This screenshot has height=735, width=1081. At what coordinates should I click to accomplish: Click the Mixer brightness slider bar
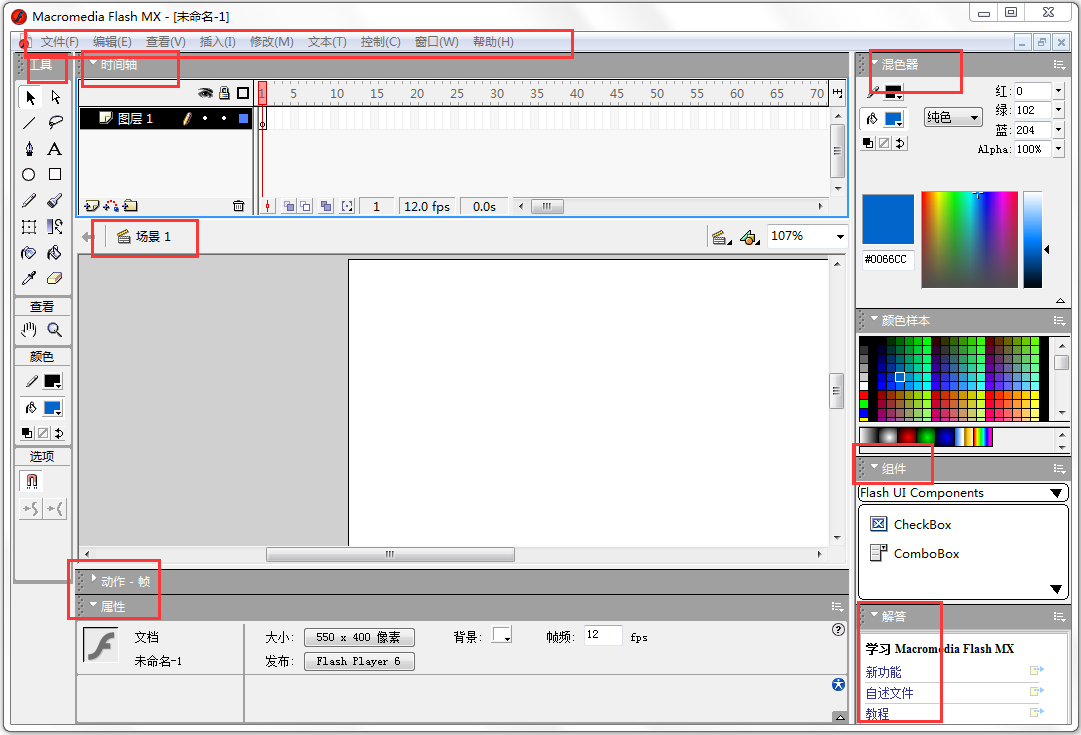pos(1032,239)
